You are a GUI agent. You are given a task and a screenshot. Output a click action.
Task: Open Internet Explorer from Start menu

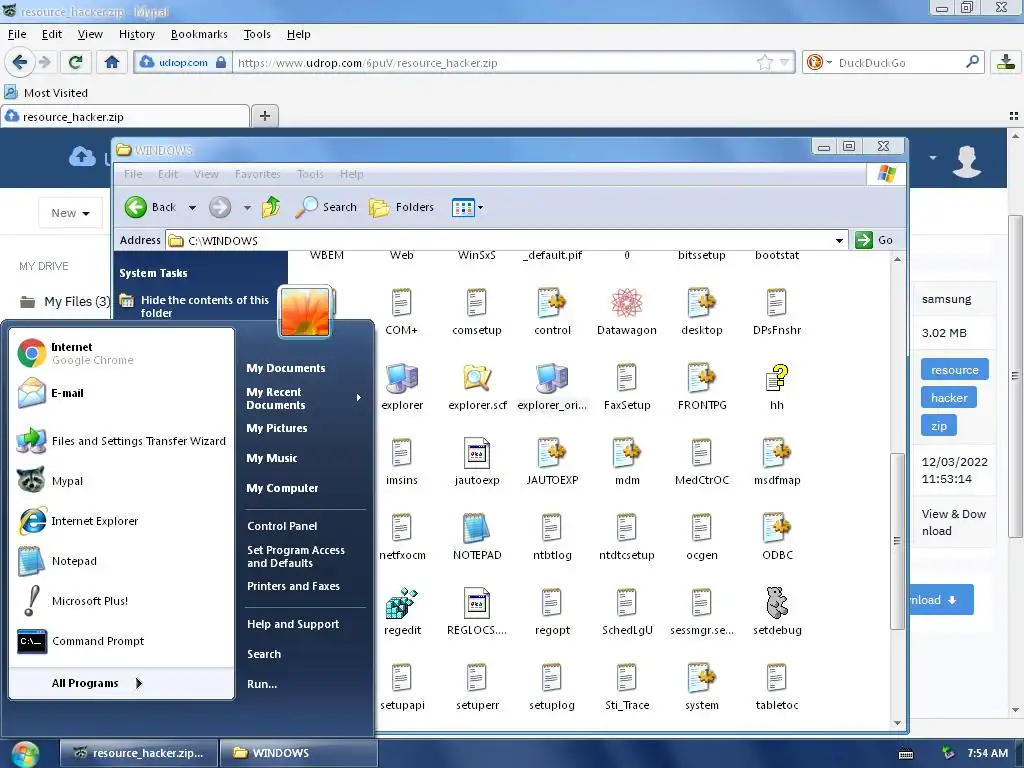pos(121,520)
